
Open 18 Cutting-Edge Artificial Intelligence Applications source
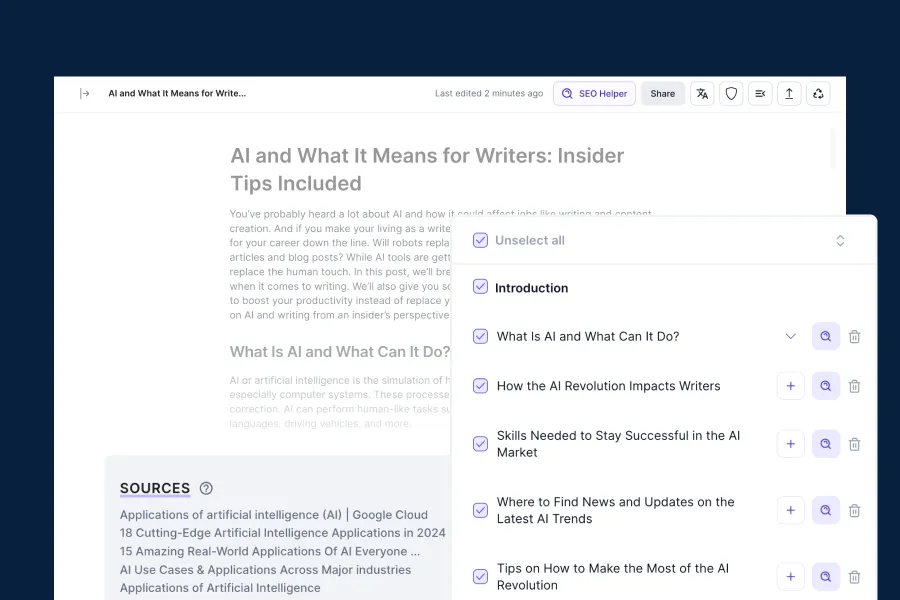(282, 533)
